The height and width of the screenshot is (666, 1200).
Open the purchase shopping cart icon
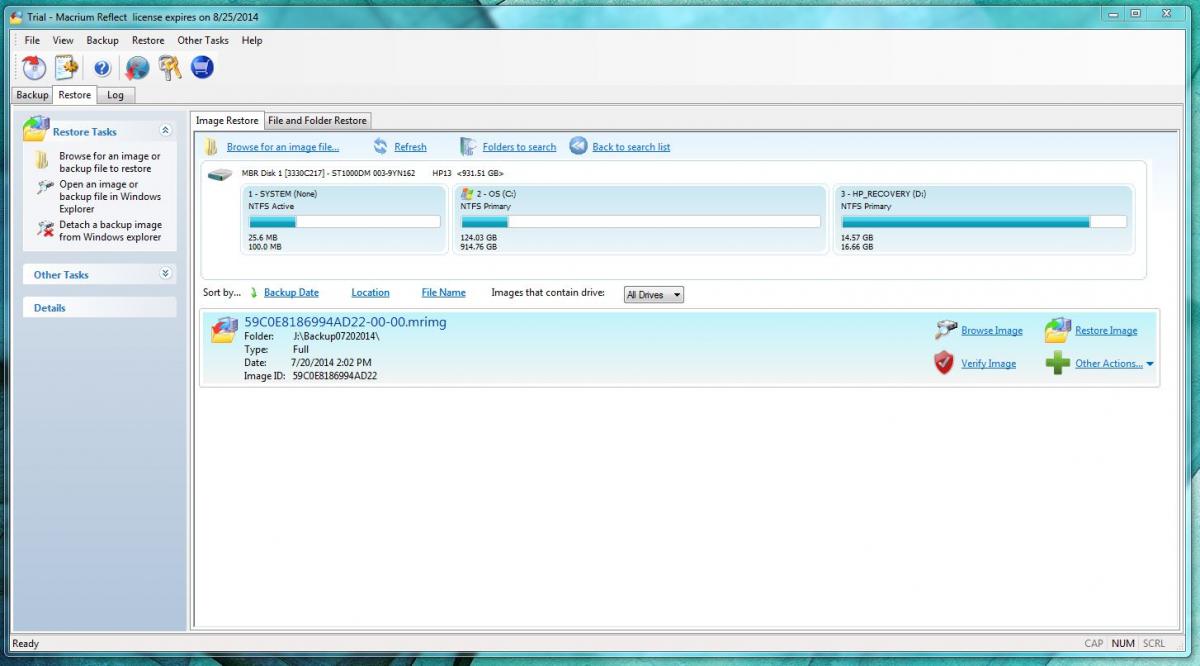coord(202,67)
